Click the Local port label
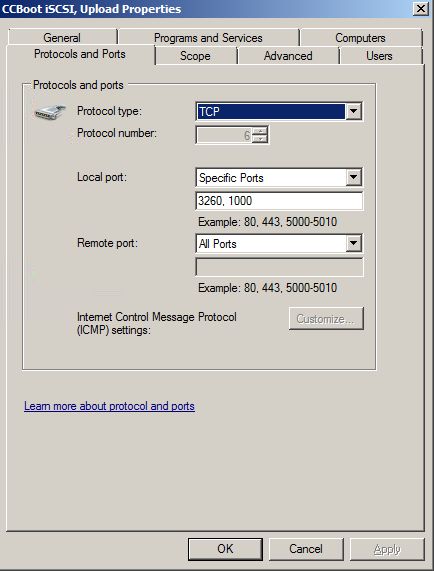Viewport: 434px width, 571px height. point(102,177)
